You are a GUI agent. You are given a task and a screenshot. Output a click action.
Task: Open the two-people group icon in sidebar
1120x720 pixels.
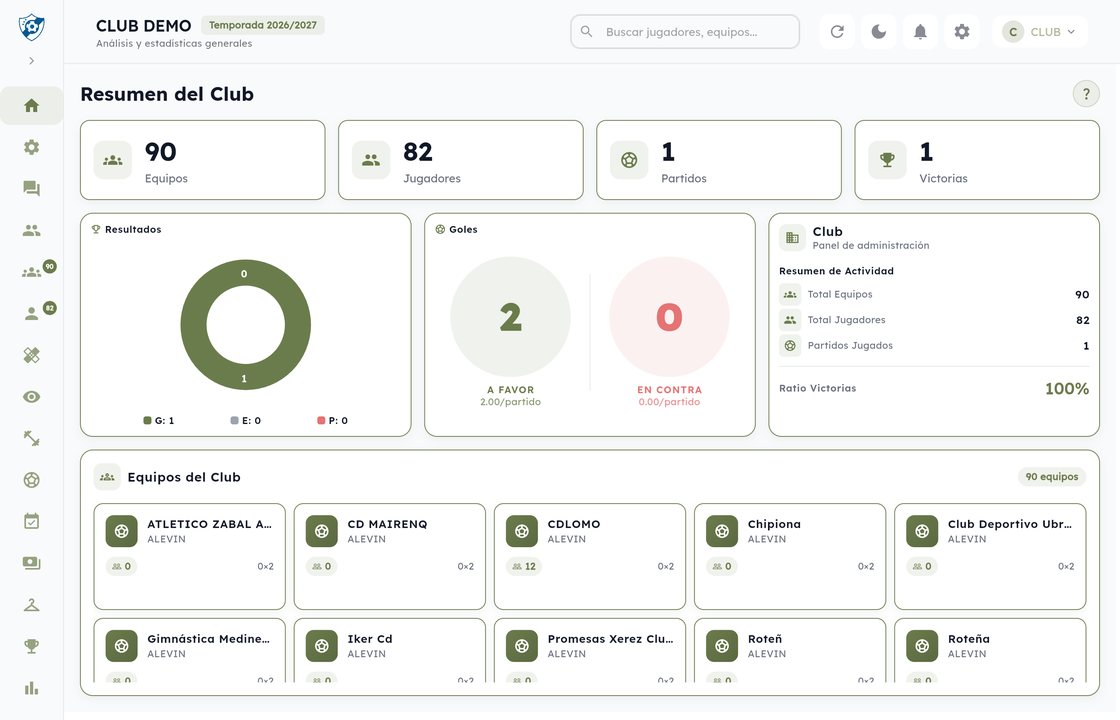pyautogui.click(x=31, y=230)
